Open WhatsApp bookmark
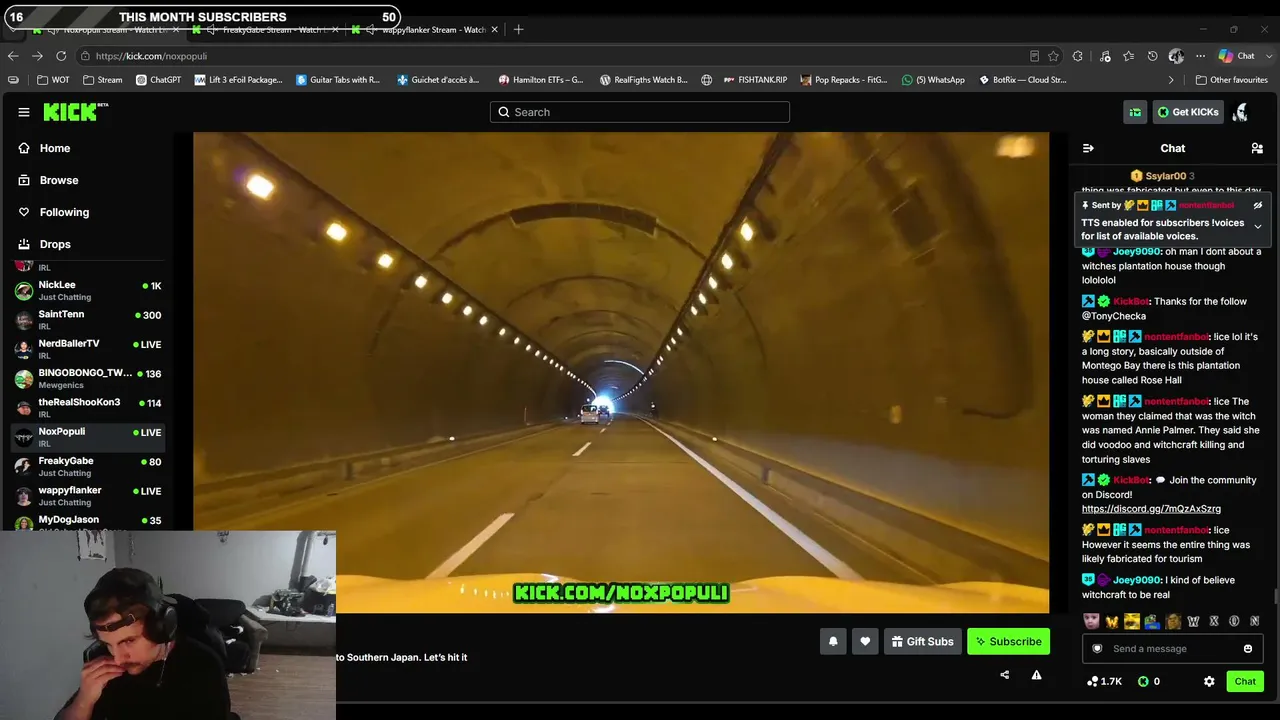Viewport: 1280px width, 720px height. coord(933,80)
